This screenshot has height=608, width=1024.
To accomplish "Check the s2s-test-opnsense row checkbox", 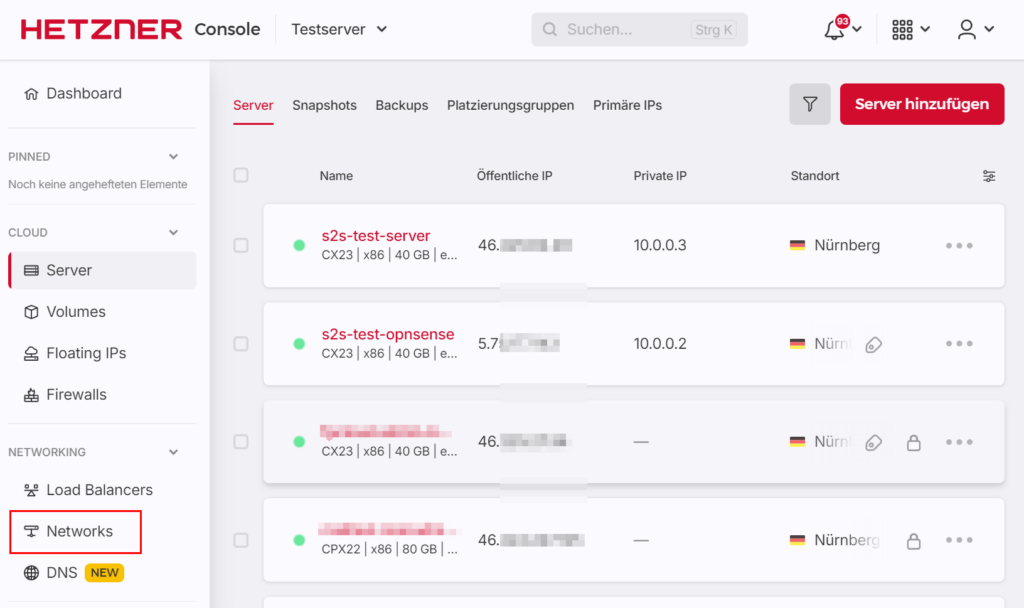I will pyautogui.click(x=241, y=344).
